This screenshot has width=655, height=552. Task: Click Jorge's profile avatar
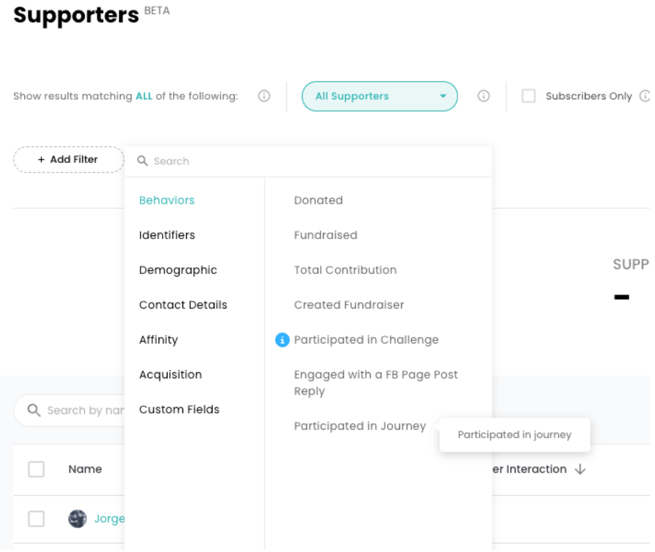click(x=77, y=518)
